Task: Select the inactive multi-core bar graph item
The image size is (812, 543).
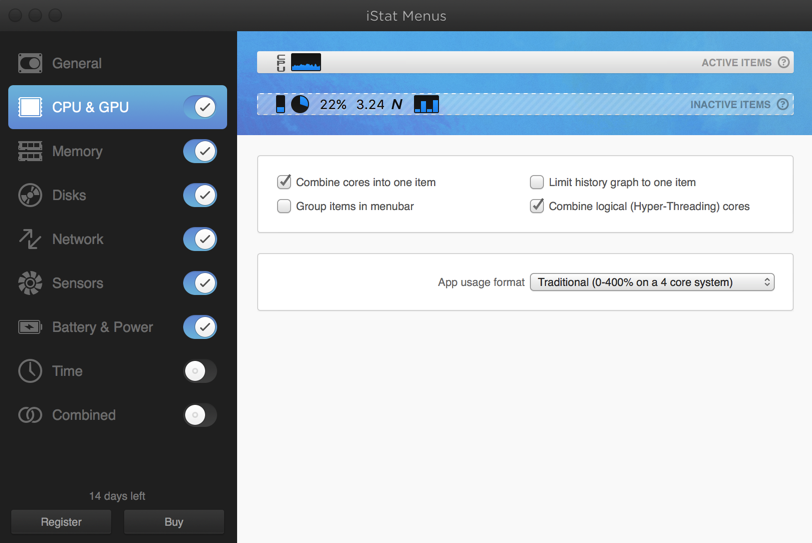Action: 426,104
